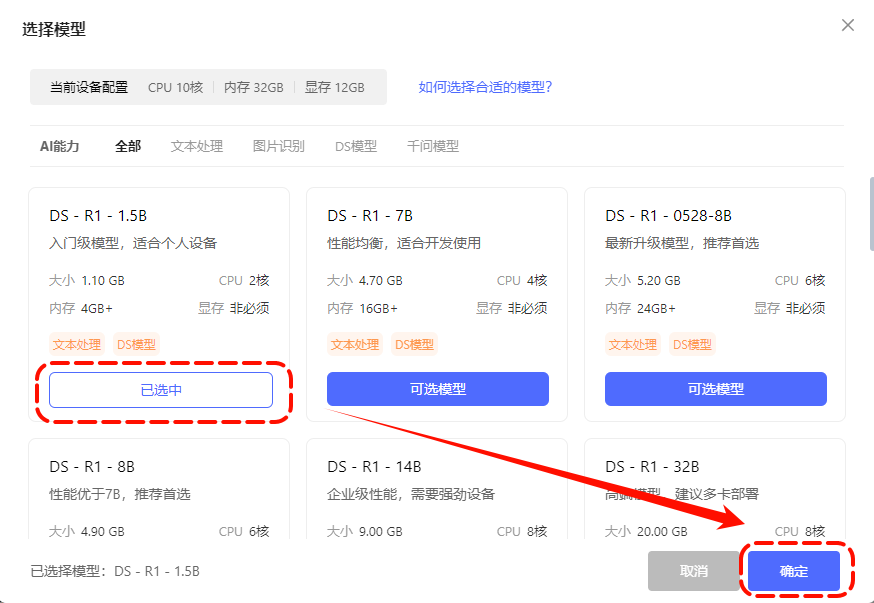This screenshot has height=603, width=874.
Task: Click the DS模型 tag on DS - R1 - 1.5B
Action: click(137, 344)
